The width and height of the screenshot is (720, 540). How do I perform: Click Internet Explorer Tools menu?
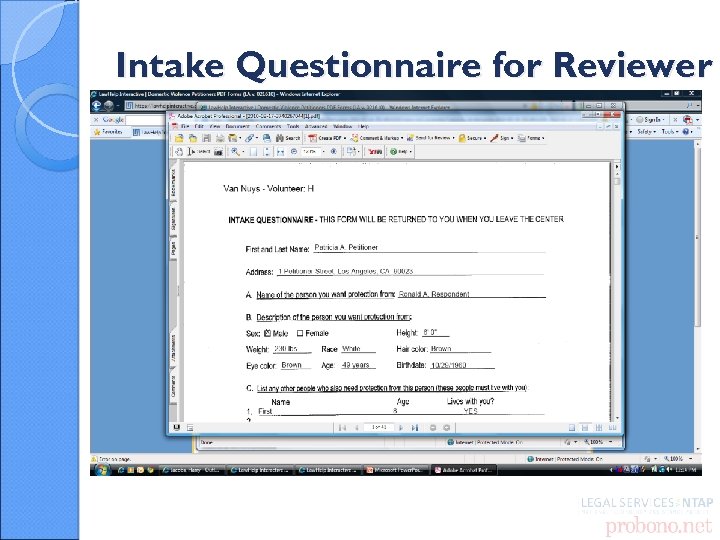pyautogui.click(x=669, y=132)
